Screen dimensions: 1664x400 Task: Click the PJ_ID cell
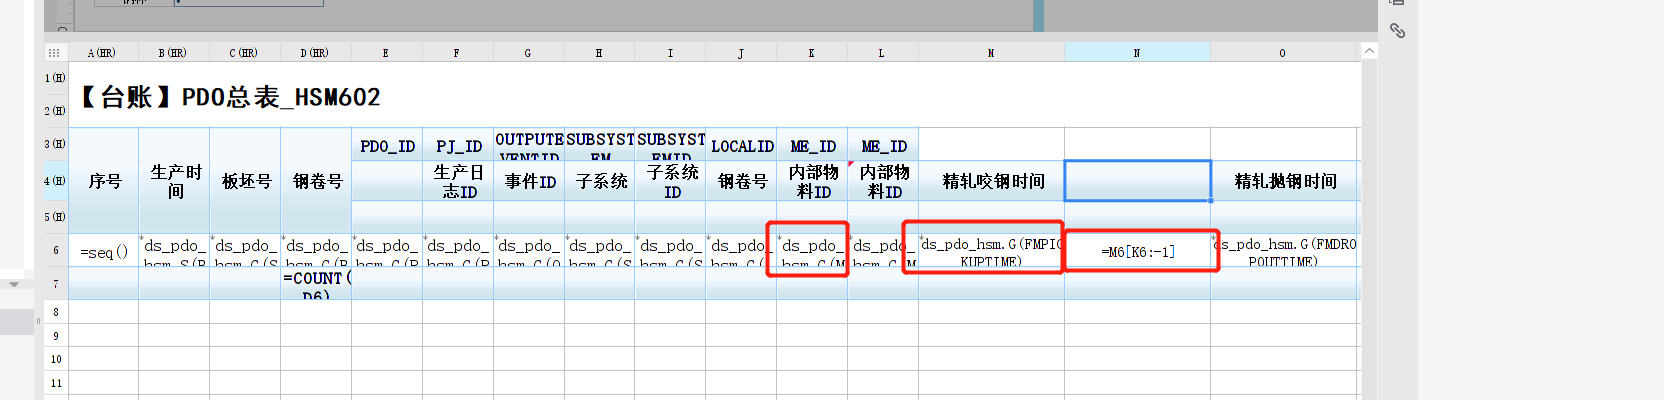tap(458, 146)
